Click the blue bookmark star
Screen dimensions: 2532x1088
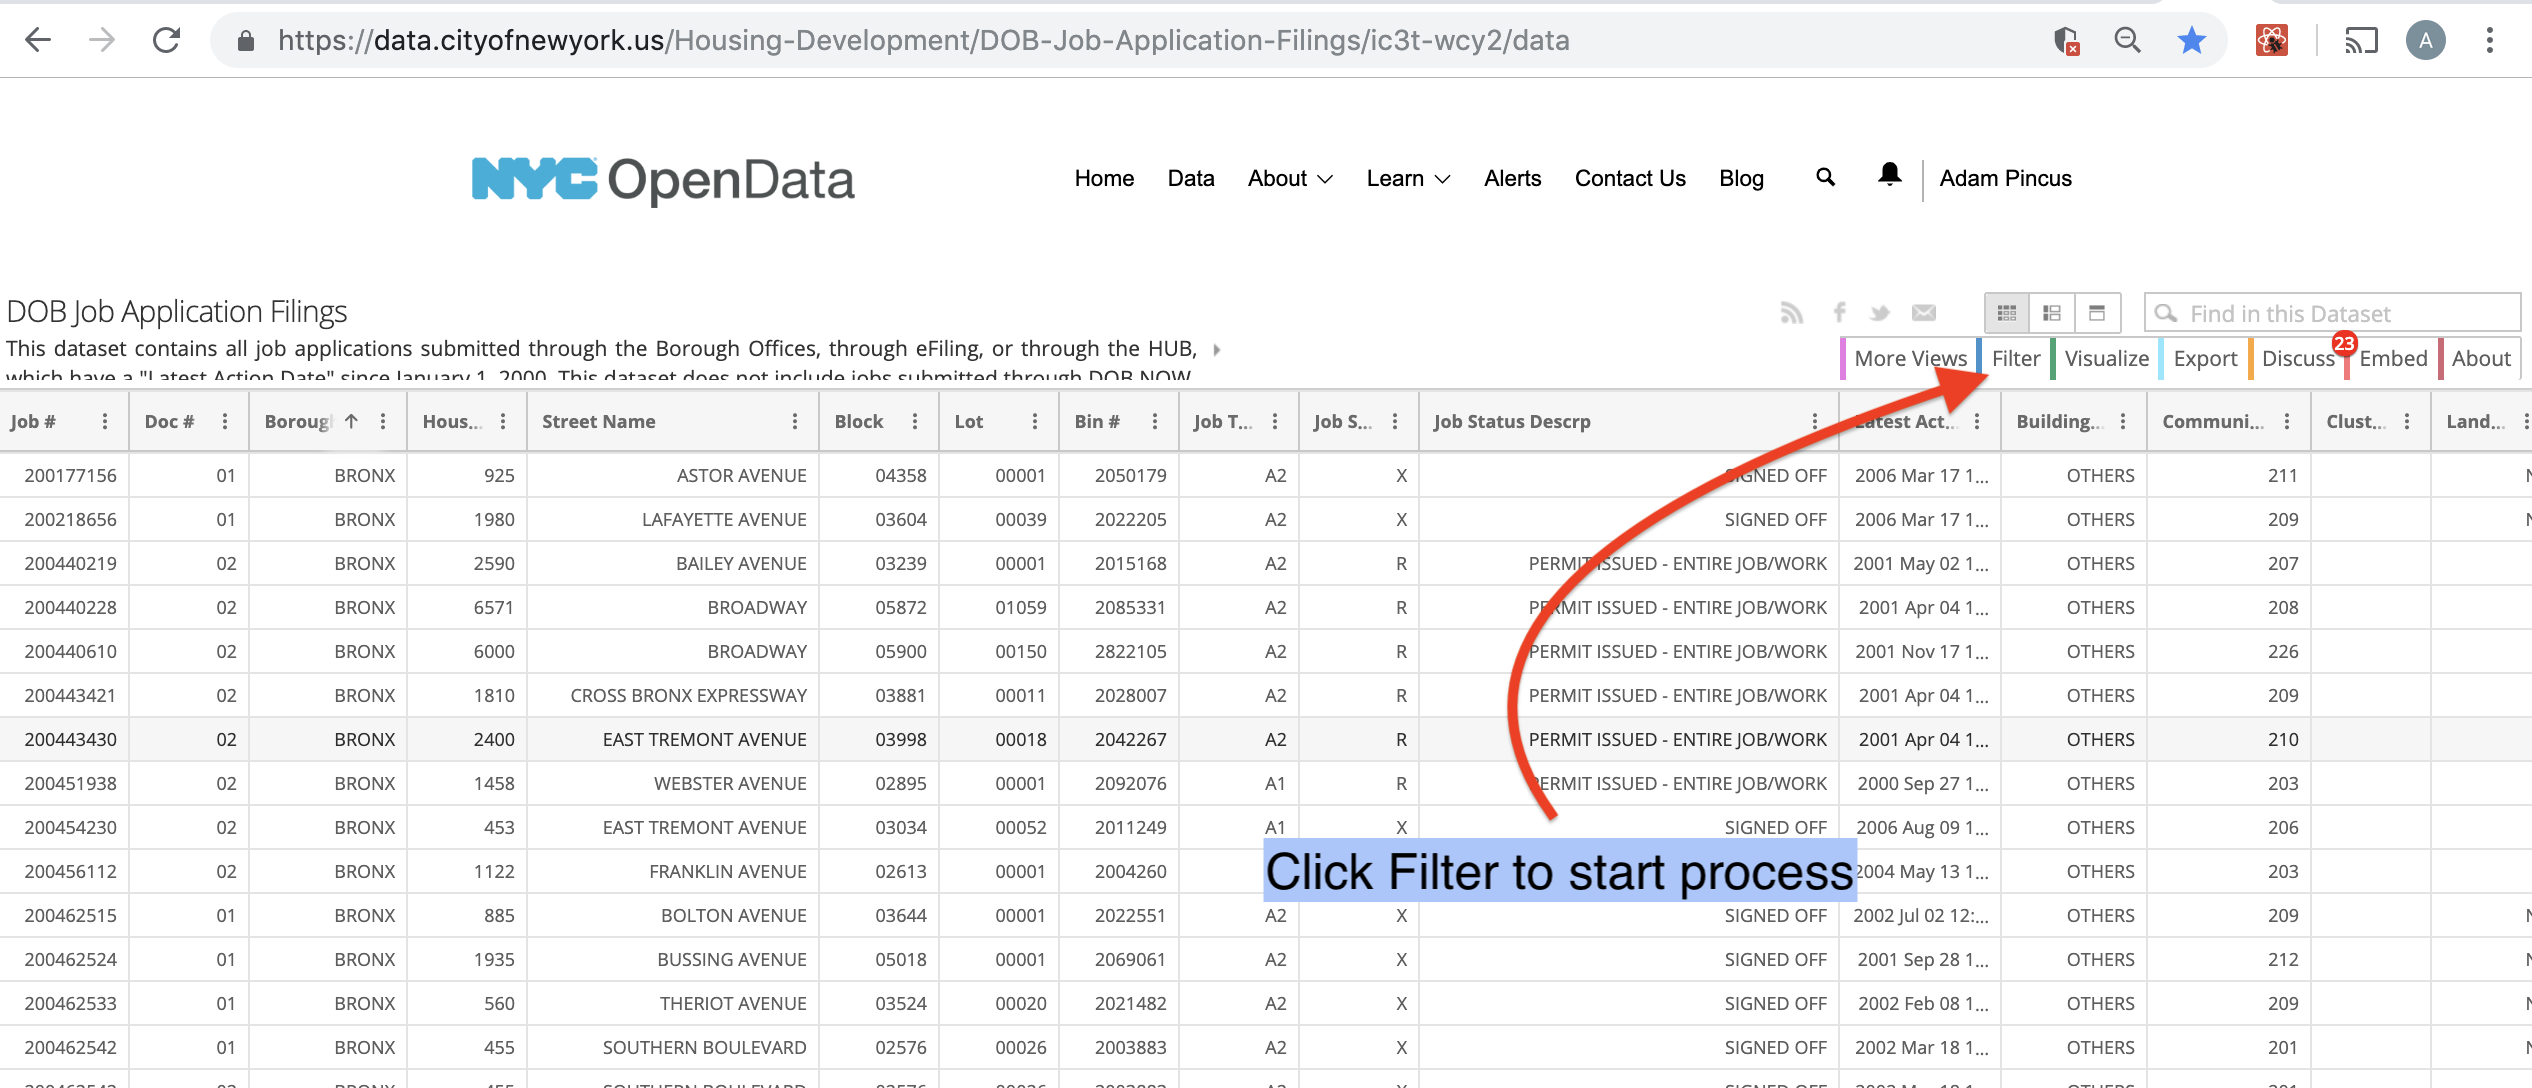point(2192,40)
